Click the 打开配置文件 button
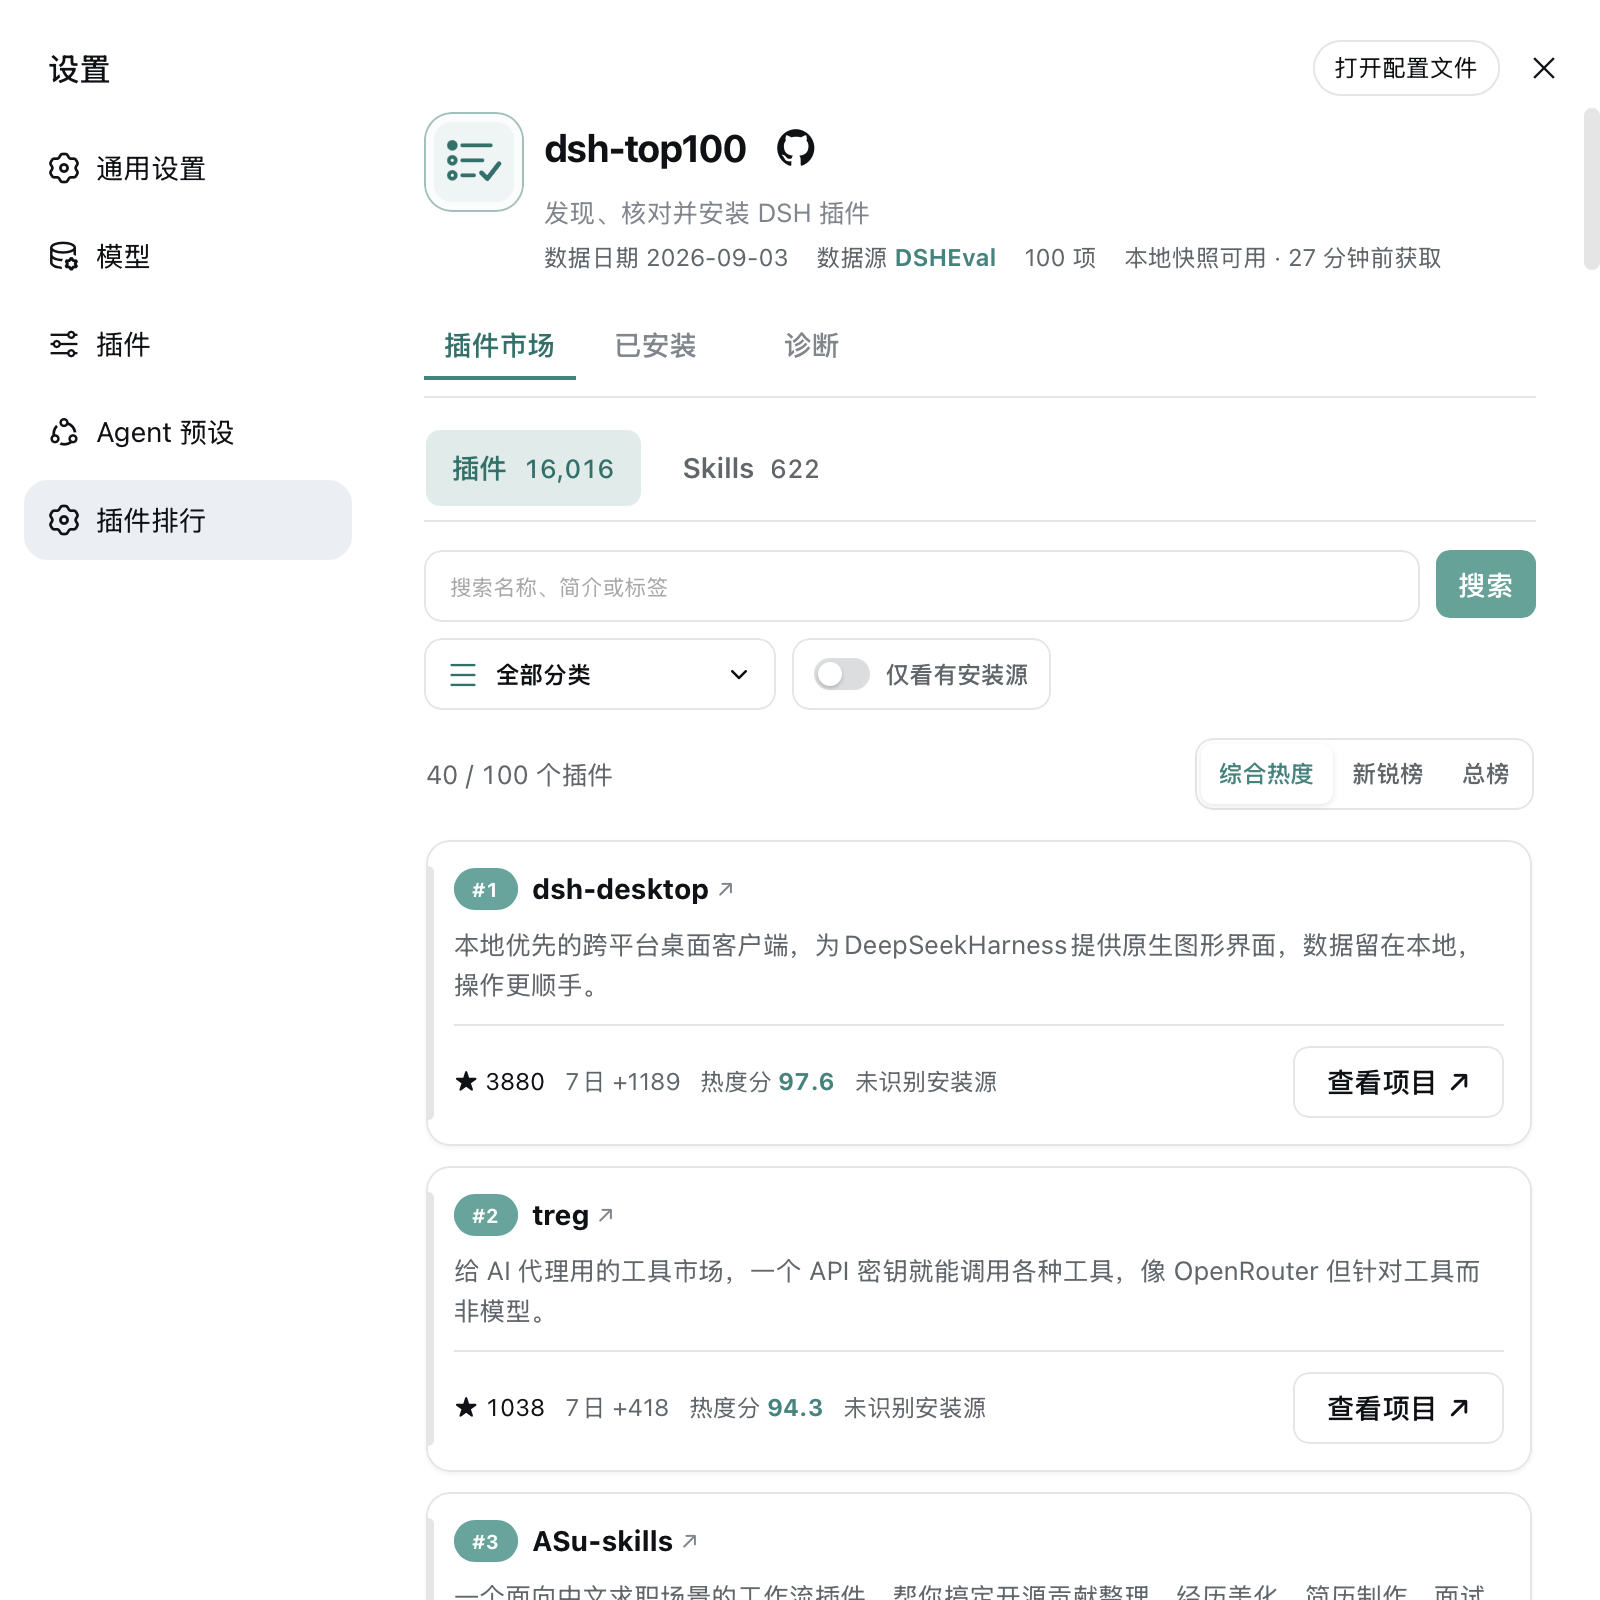 pyautogui.click(x=1406, y=68)
